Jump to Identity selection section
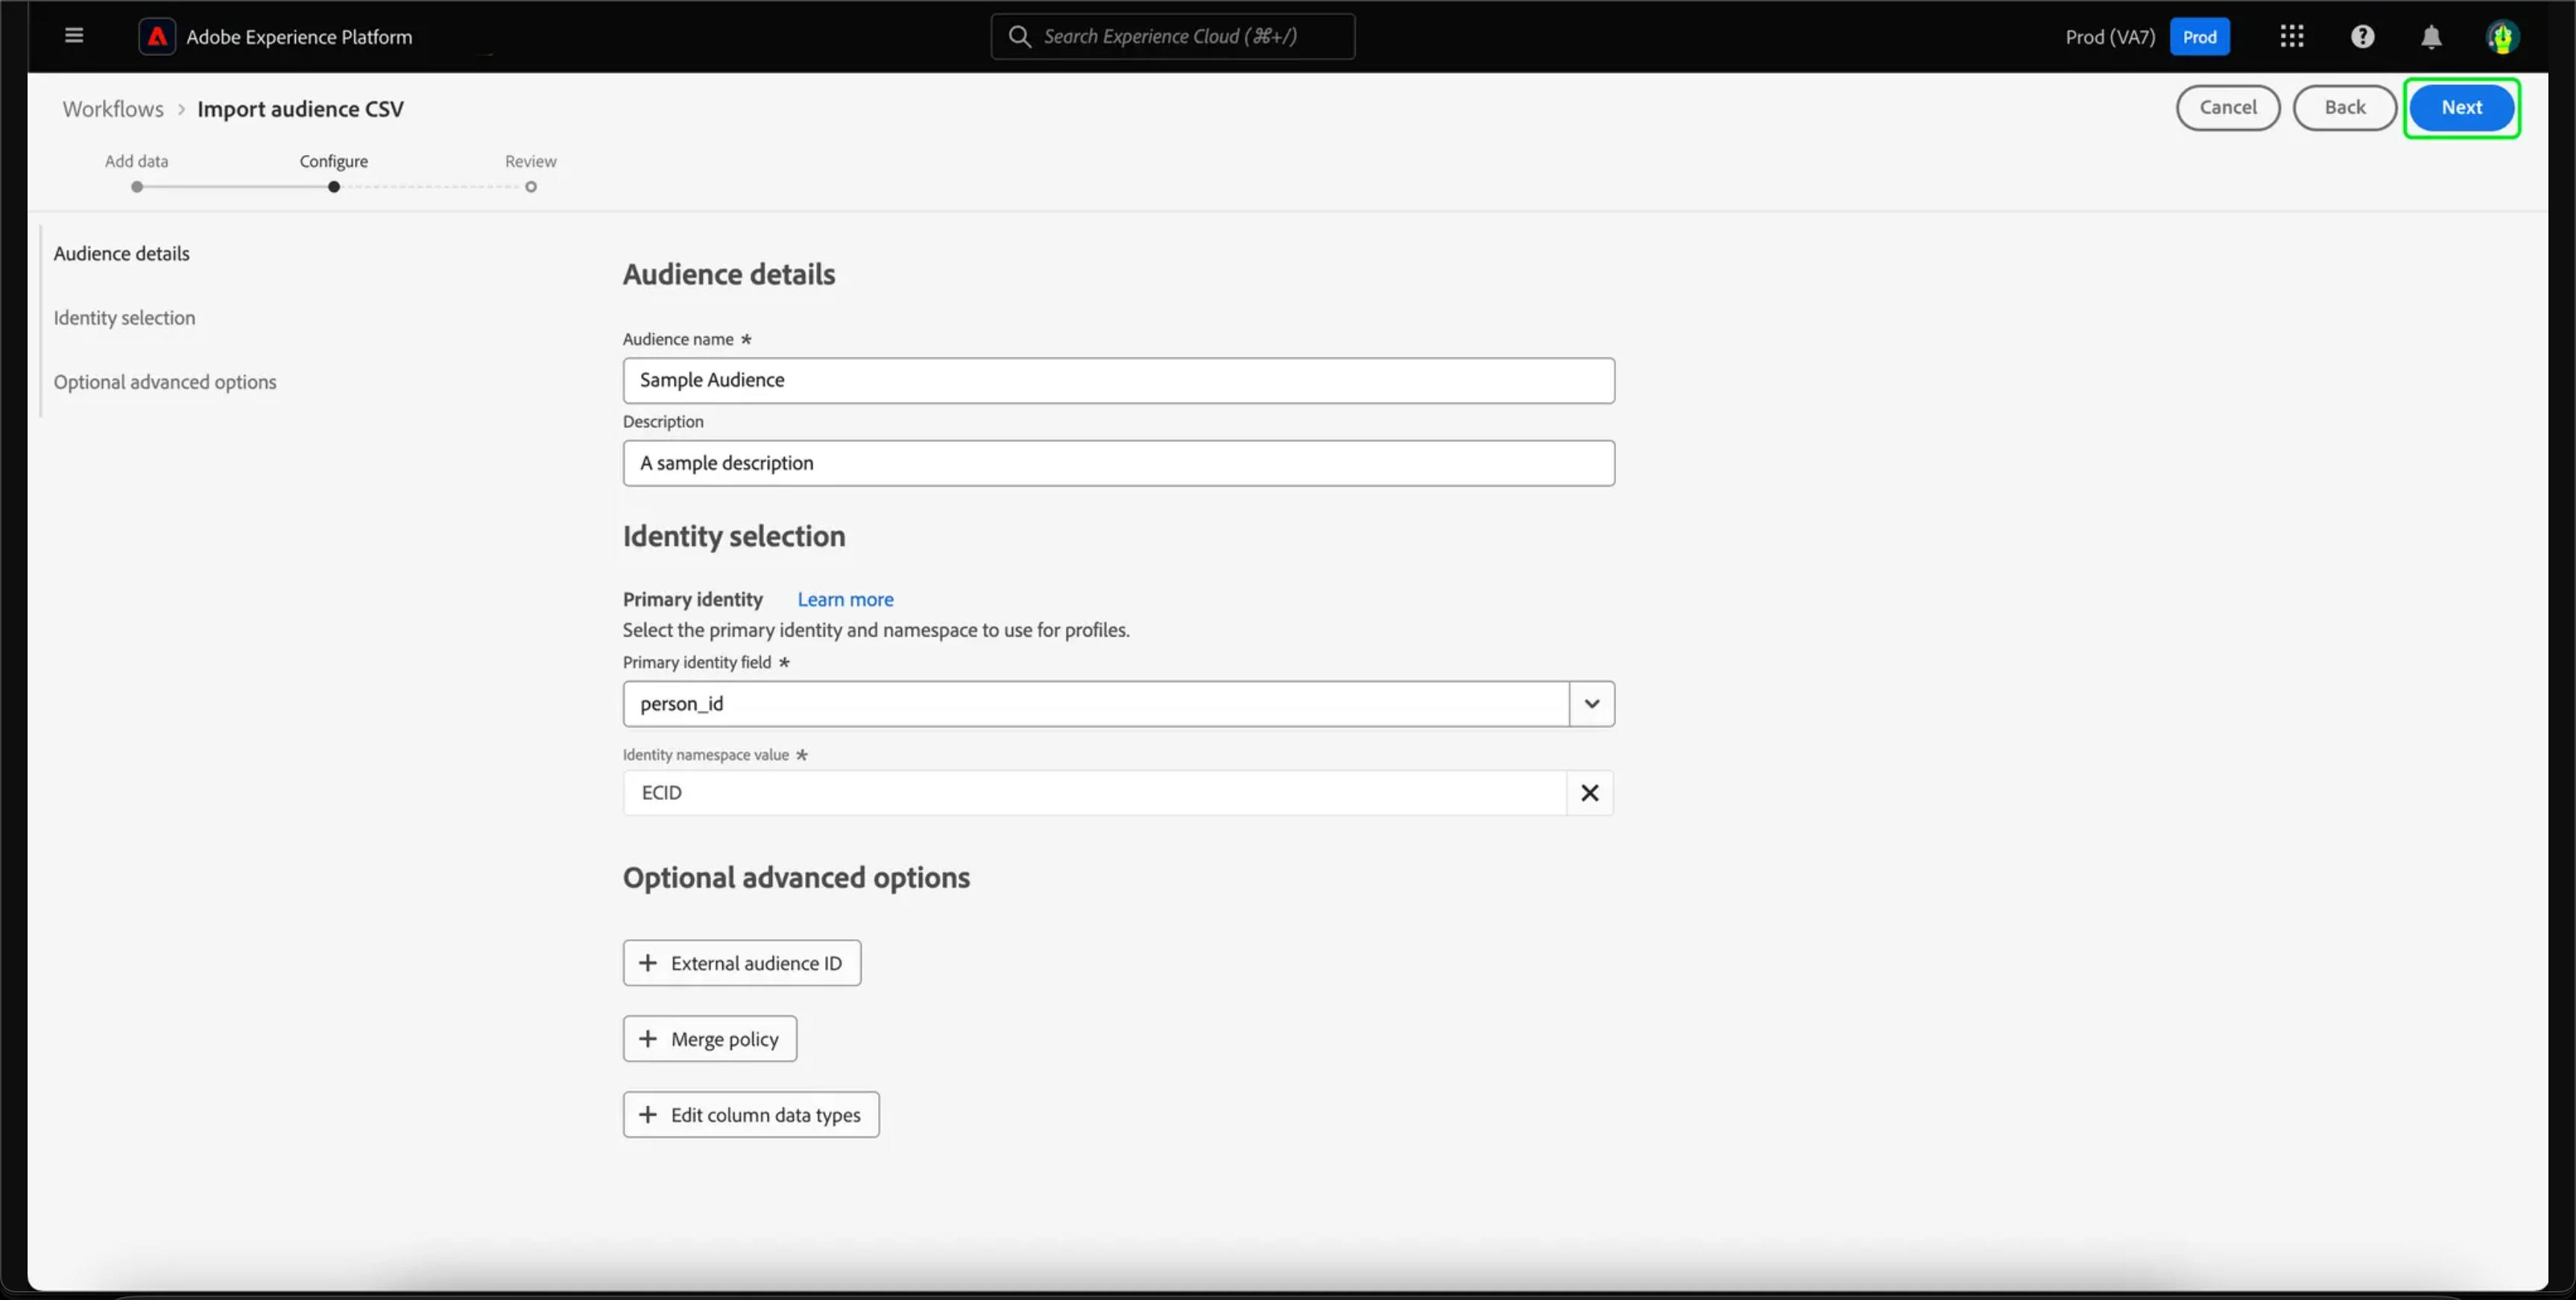 [125, 318]
